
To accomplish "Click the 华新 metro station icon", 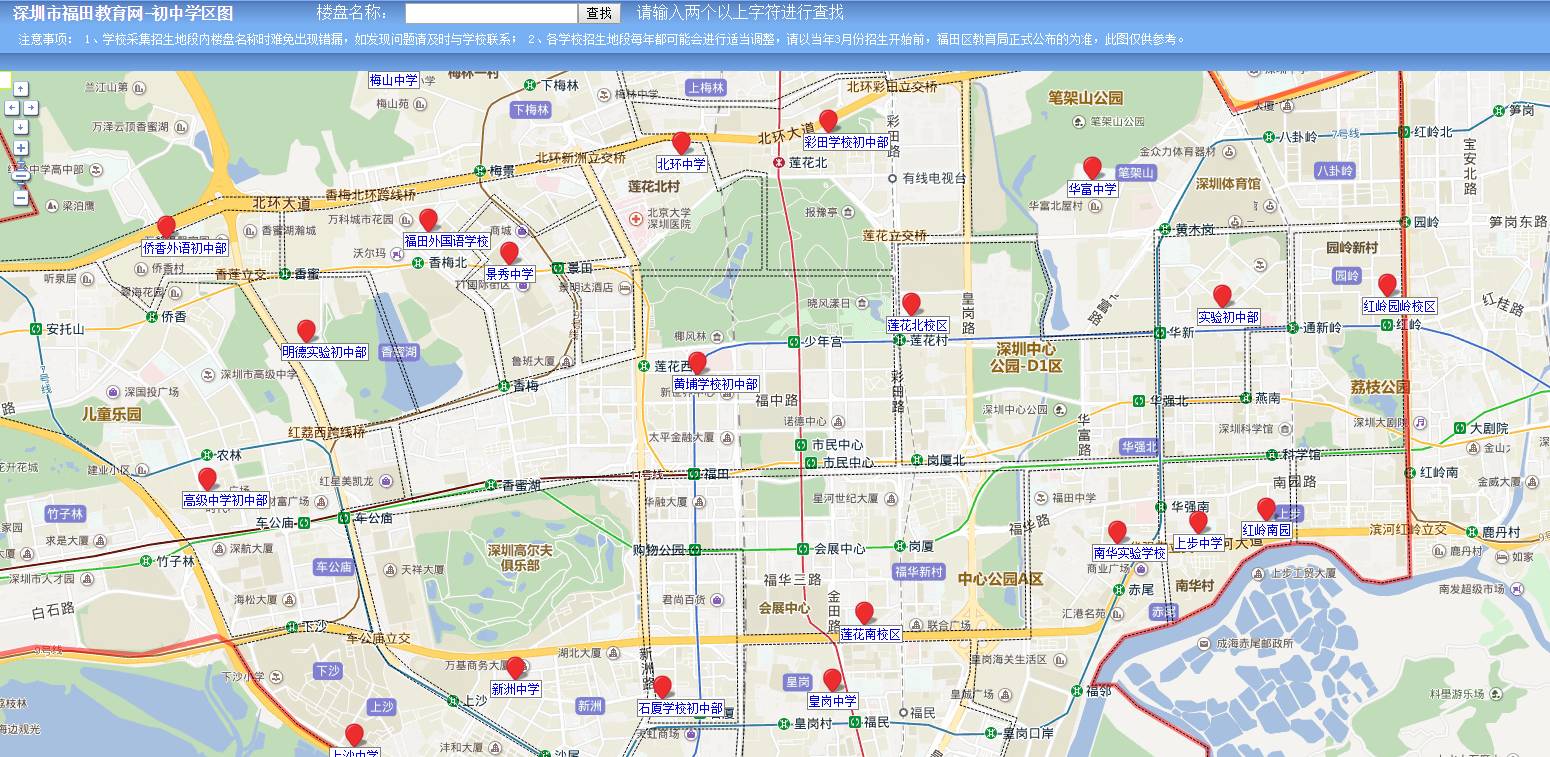I will pyautogui.click(x=1159, y=332).
